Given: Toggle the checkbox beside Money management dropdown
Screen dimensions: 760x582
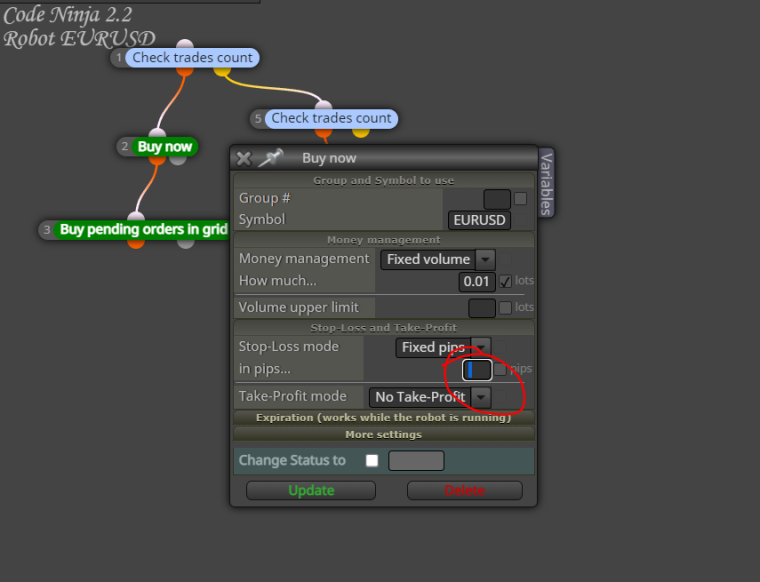Looking at the screenshot, I should coord(505,259).
